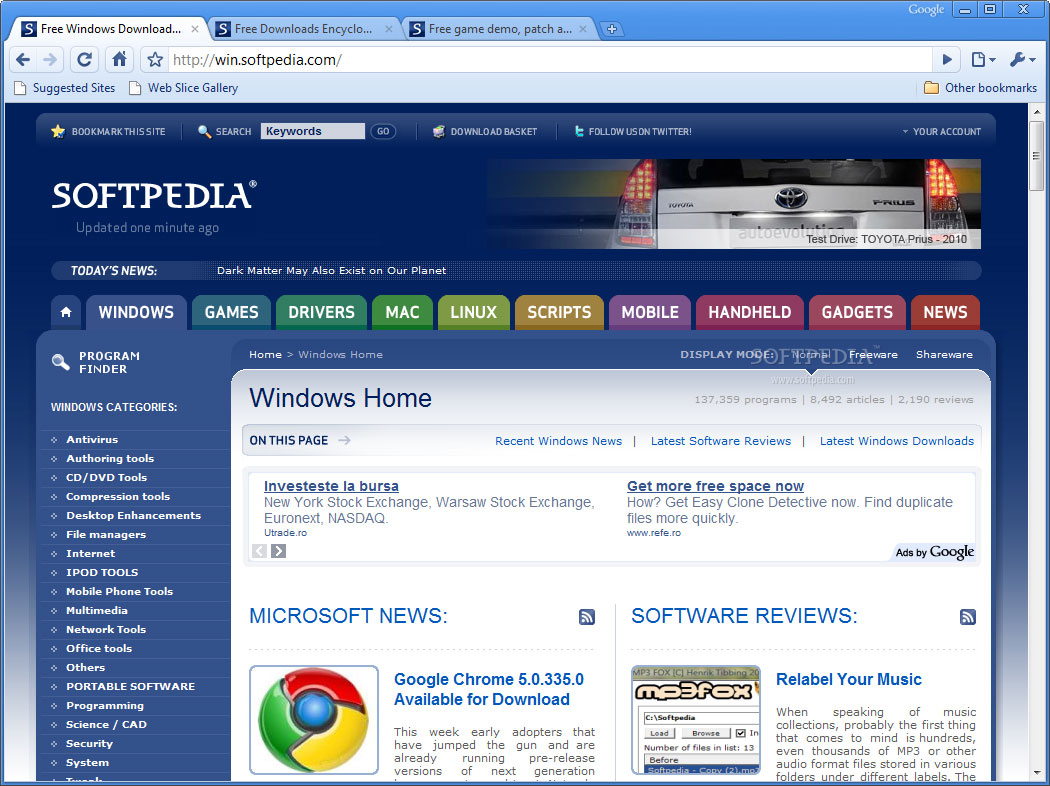This screenshot has height=786, width=1050.
Task: Select the SCRIPTS category tab
Action: coord(559,312)
